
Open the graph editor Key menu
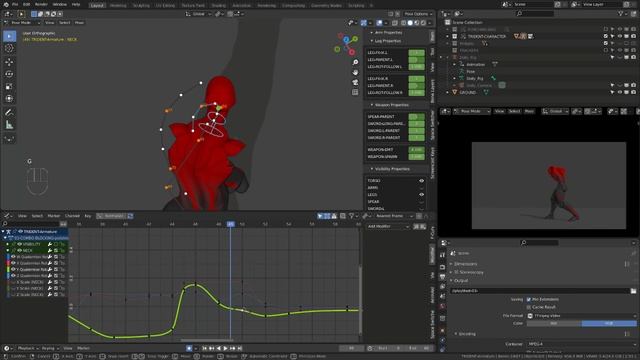pyautogui.click(x=88, y=216)
